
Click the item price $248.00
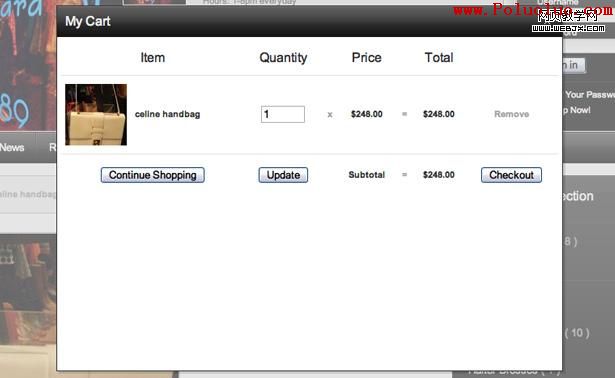coord(367,114)
